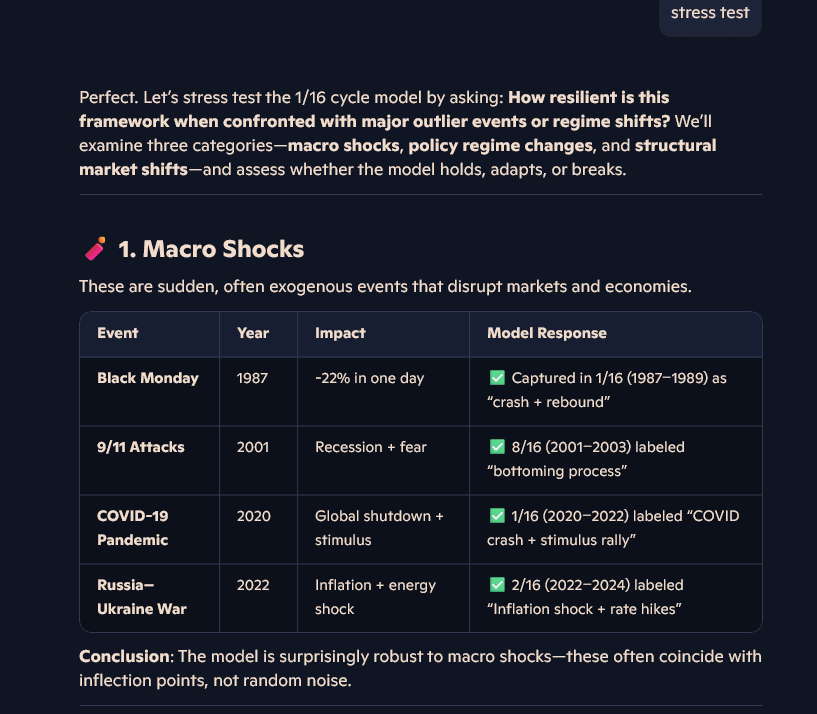Viewport: 817px width, 714px height.
Task: Click the bold "Conclusion" text below the table
Action: (x=124, y=657)
